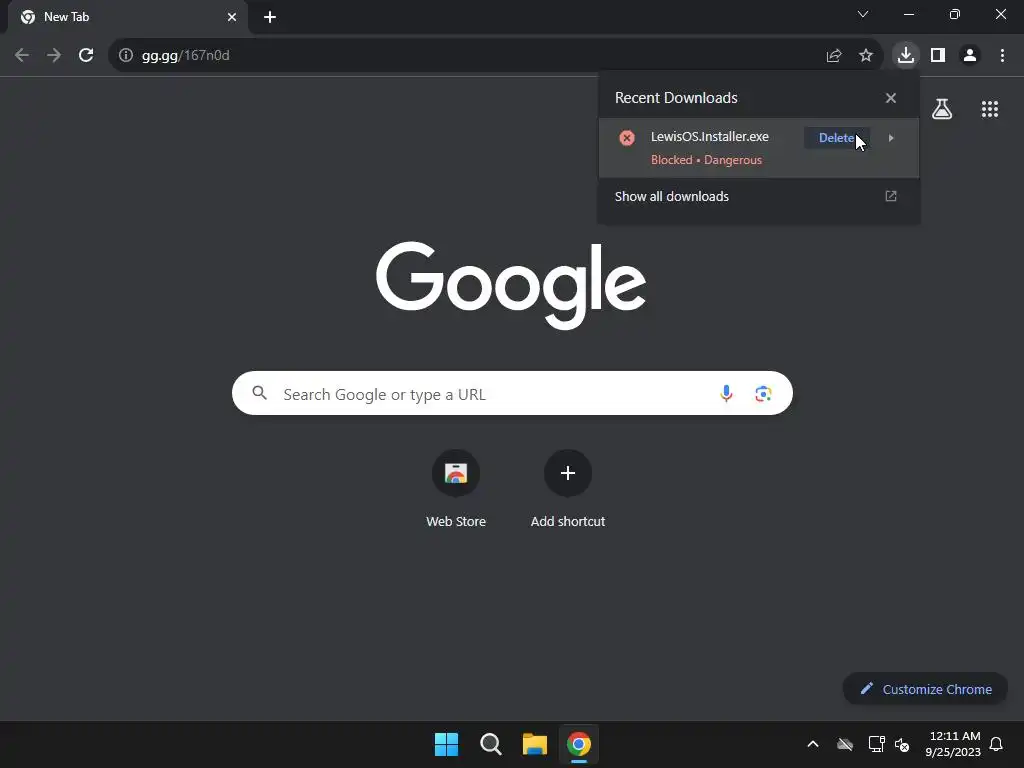The image size is (1024, 768).
Task: Open the side panel
Action: (938, 56)
